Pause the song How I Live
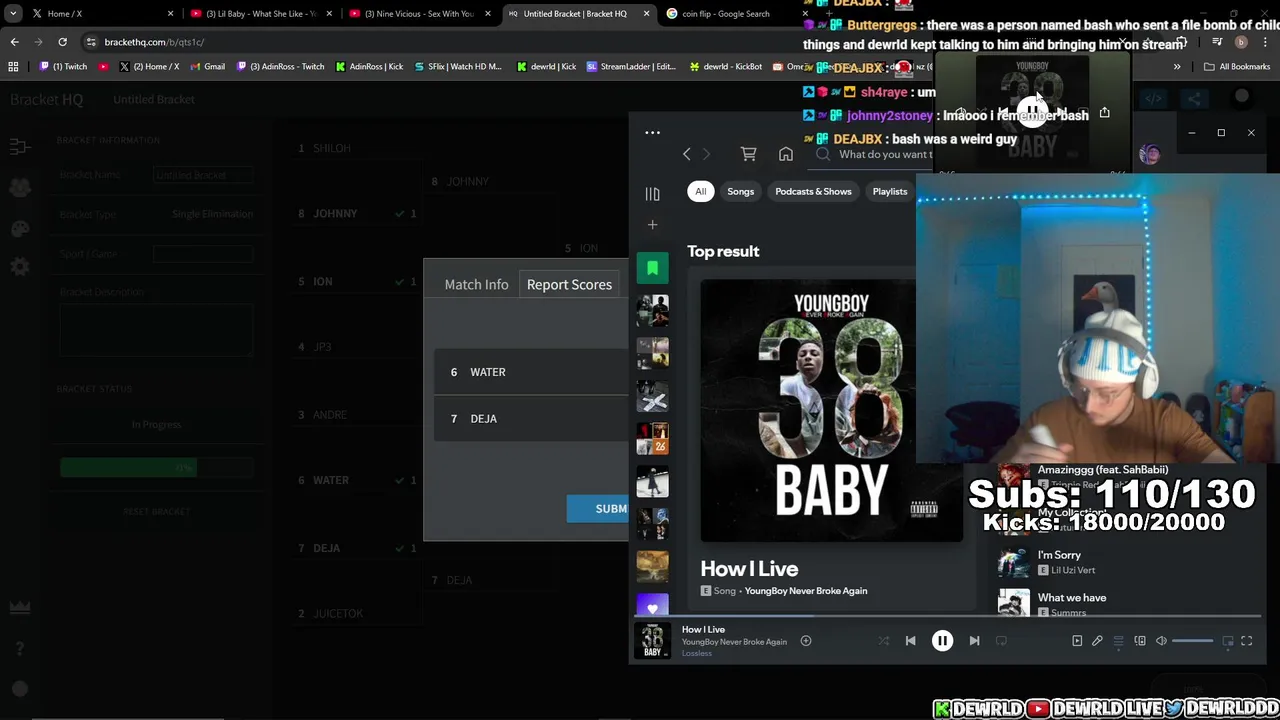 click(942, 641)
